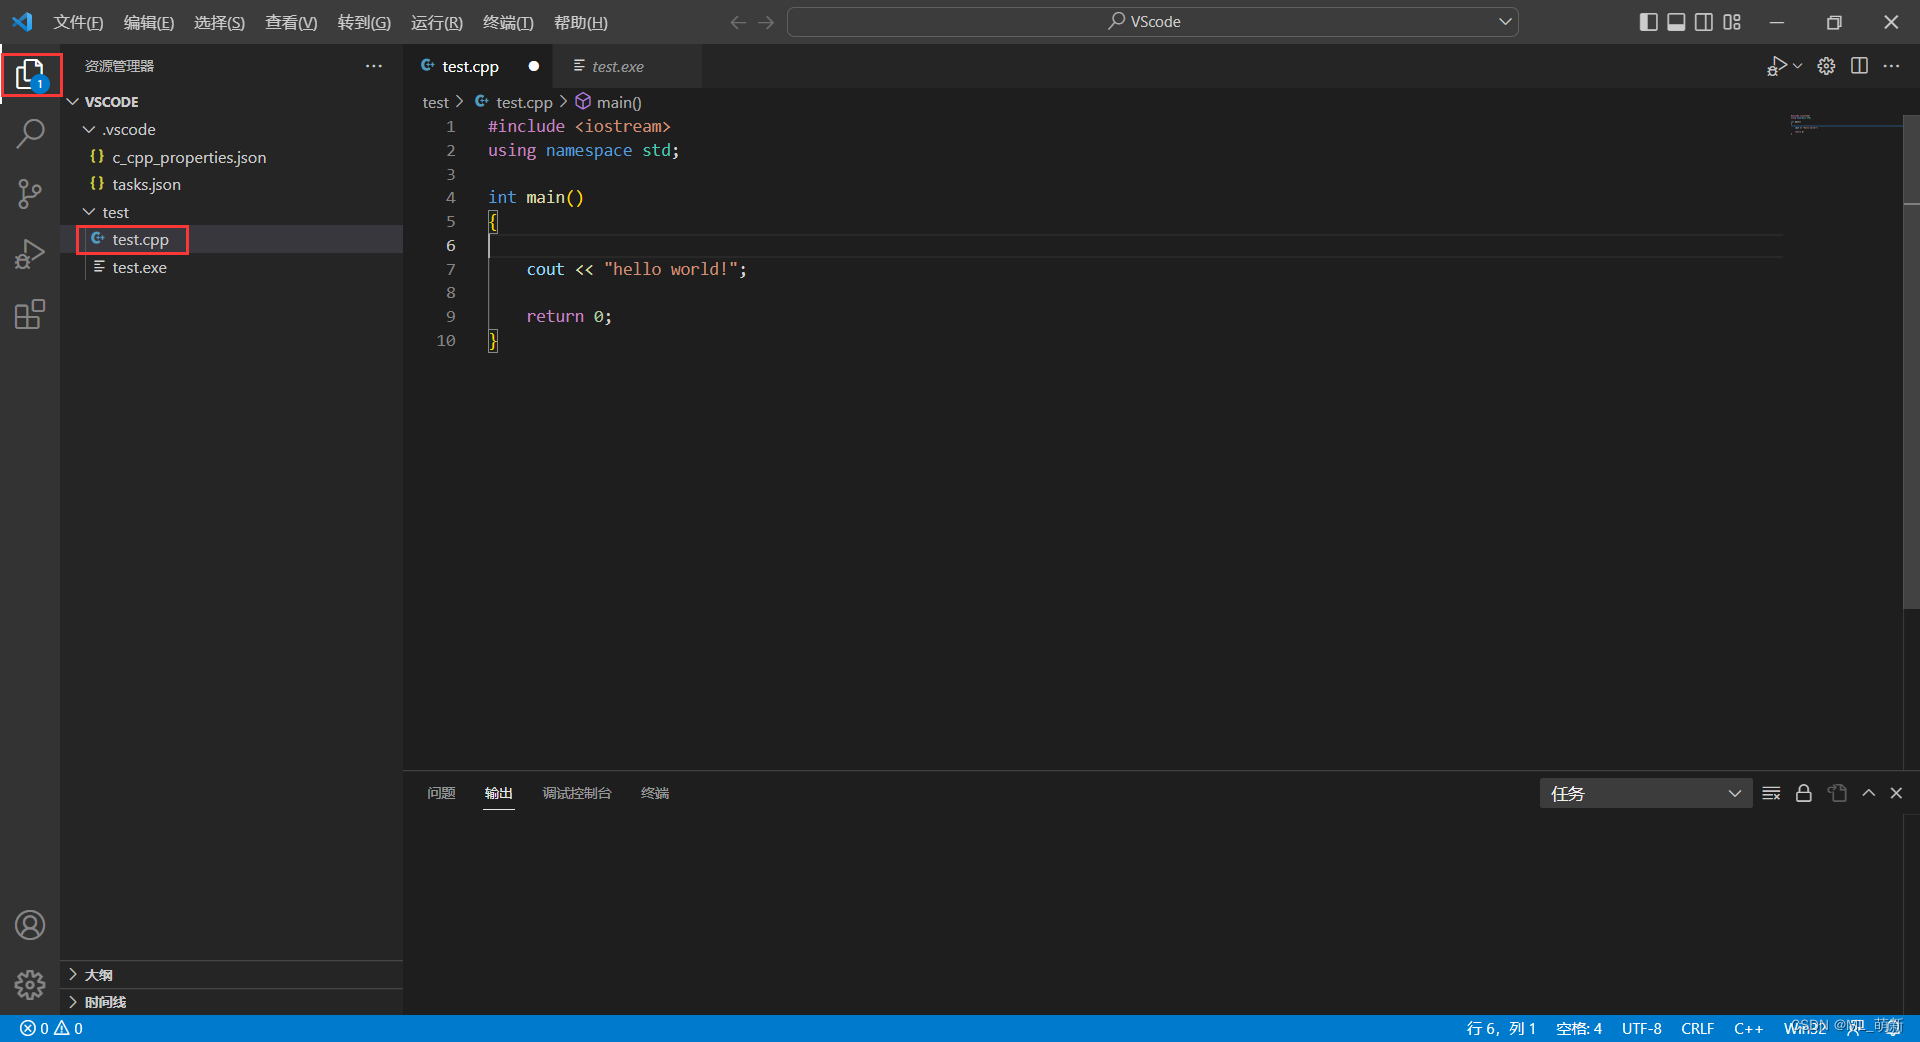The image size is (1920, 1042).
Task: Click UTF-8 encoding status item
Action: pyautogui.click(x=1642, y=1029)
